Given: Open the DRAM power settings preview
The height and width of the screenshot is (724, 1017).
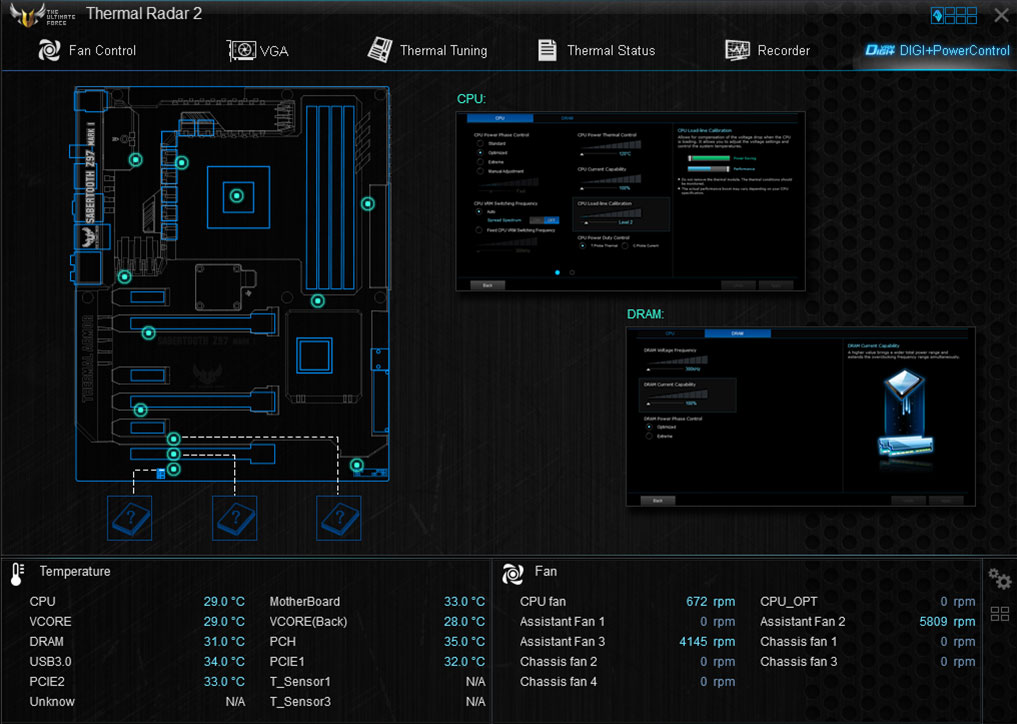Looking at the screenshot, I should (x=800, y=416).
